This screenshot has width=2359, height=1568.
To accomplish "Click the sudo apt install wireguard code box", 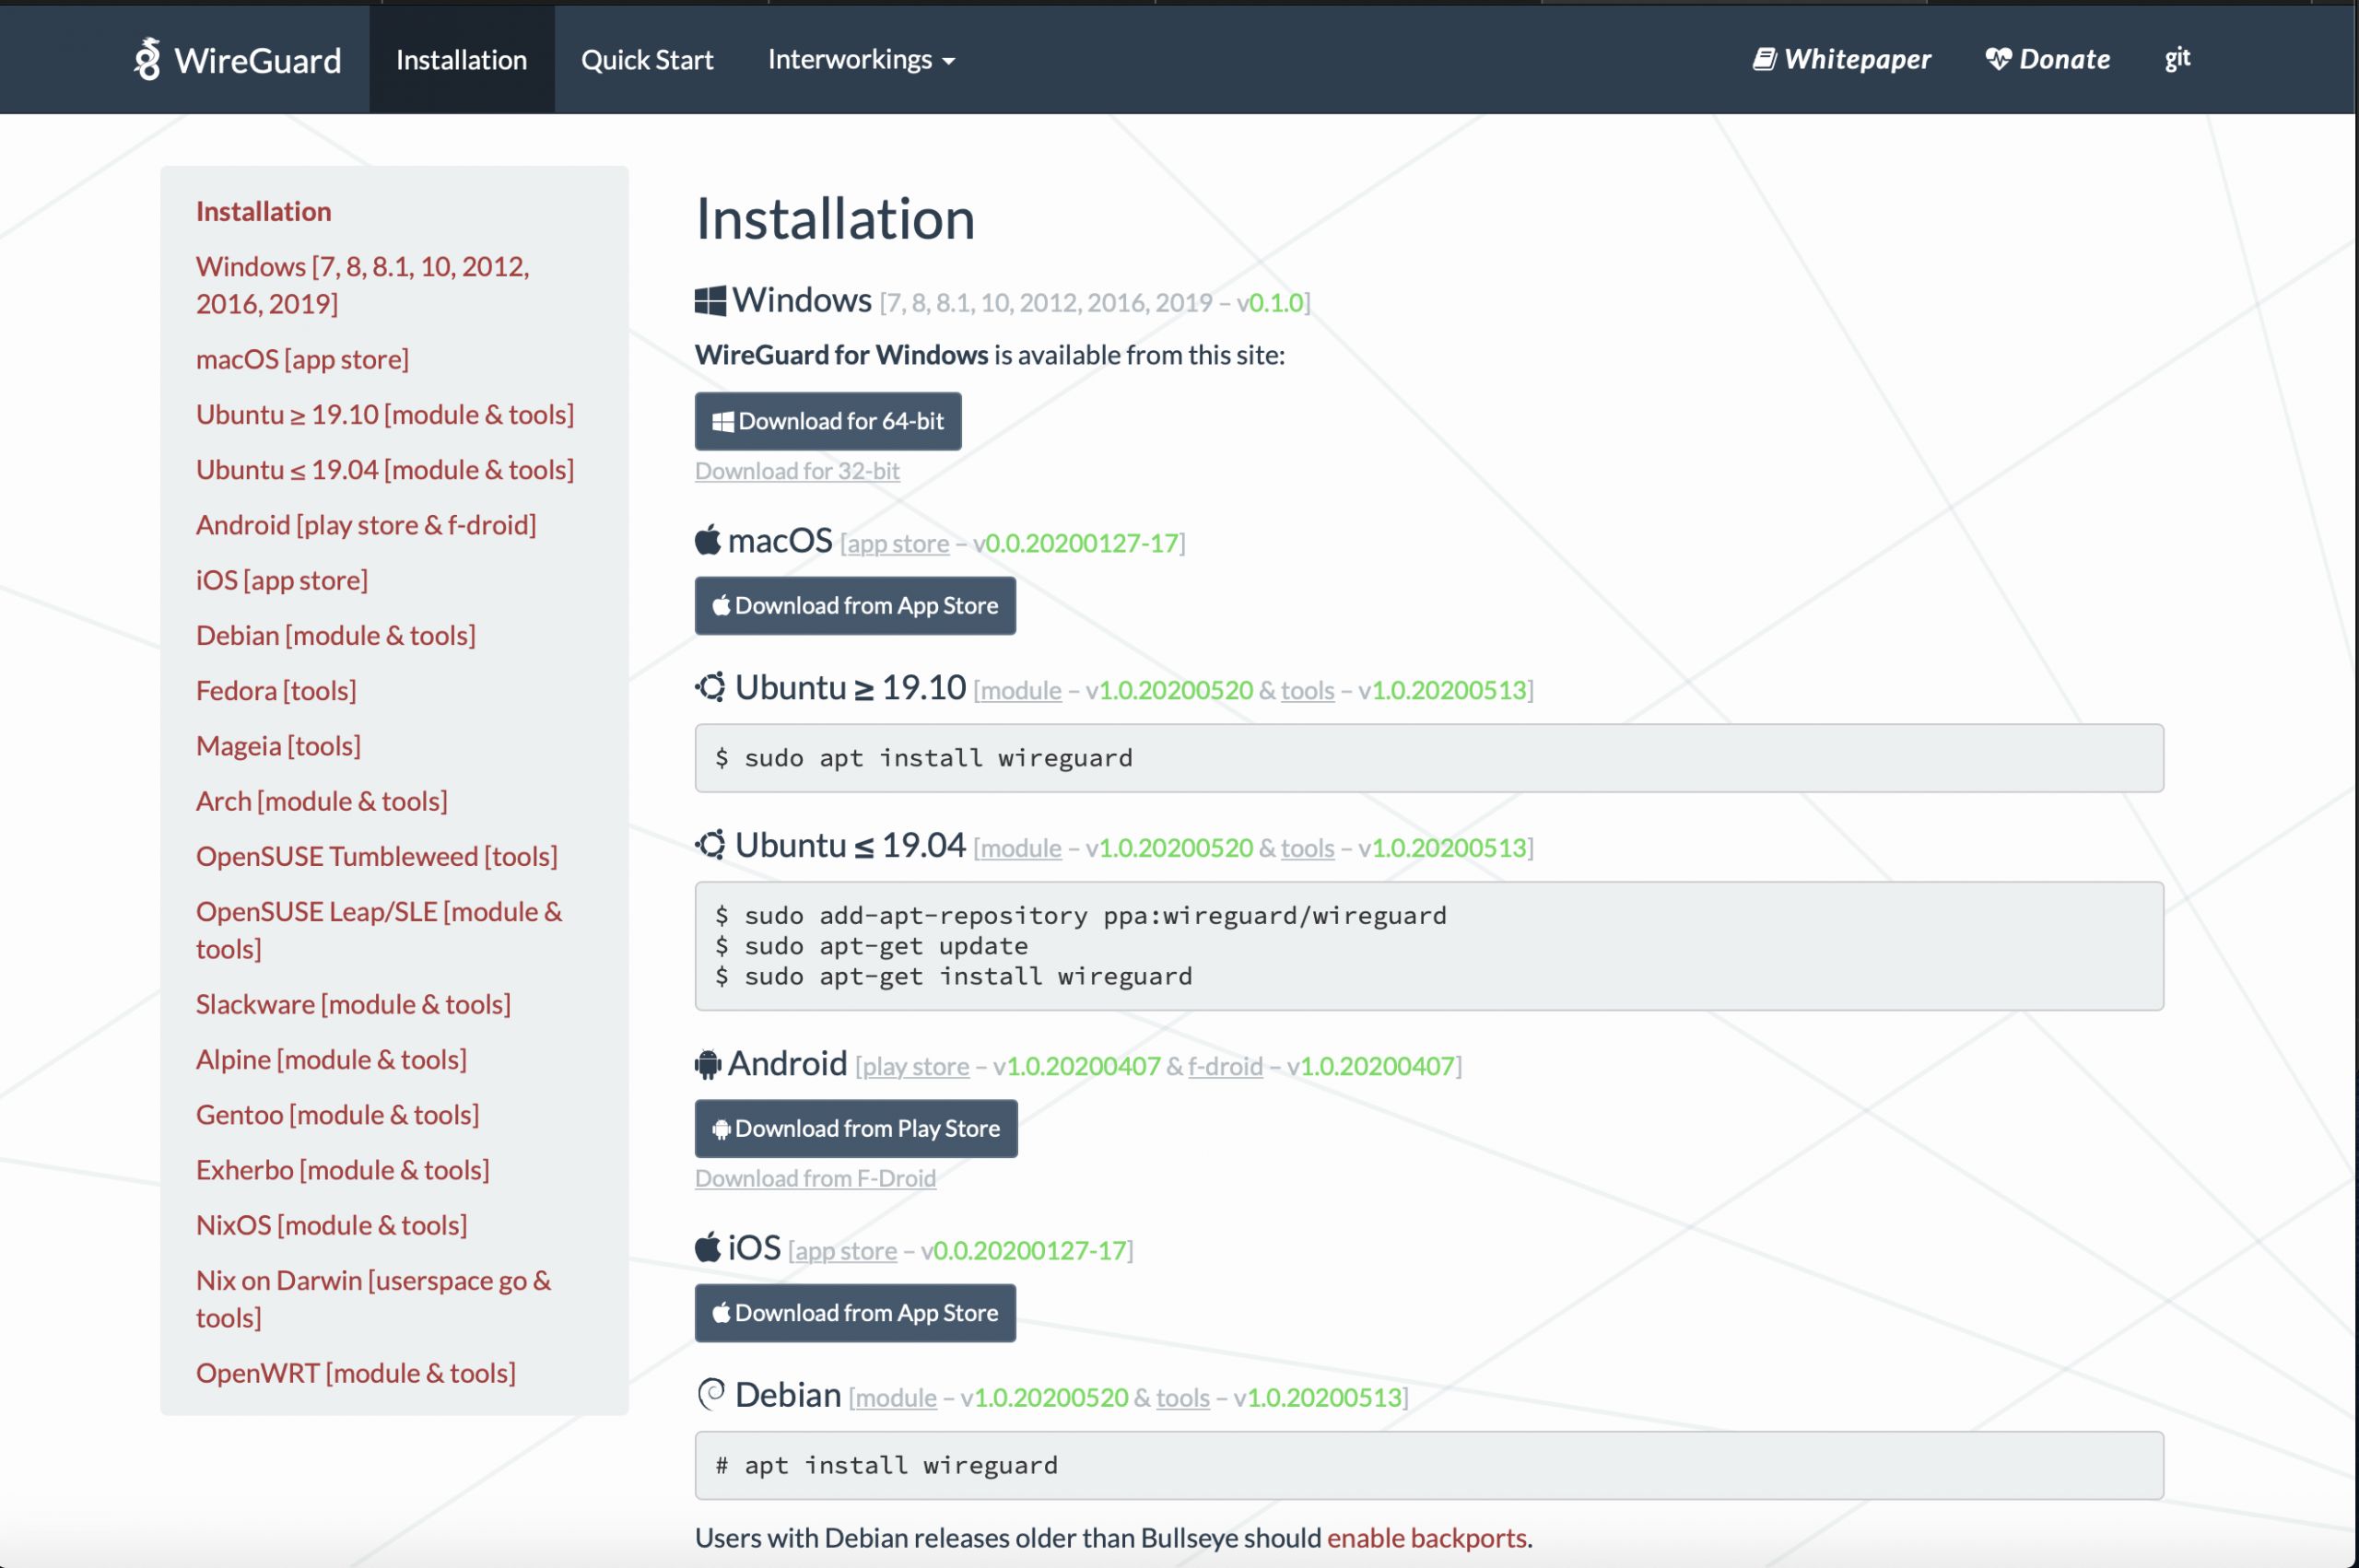I will tap(1429, 758).
